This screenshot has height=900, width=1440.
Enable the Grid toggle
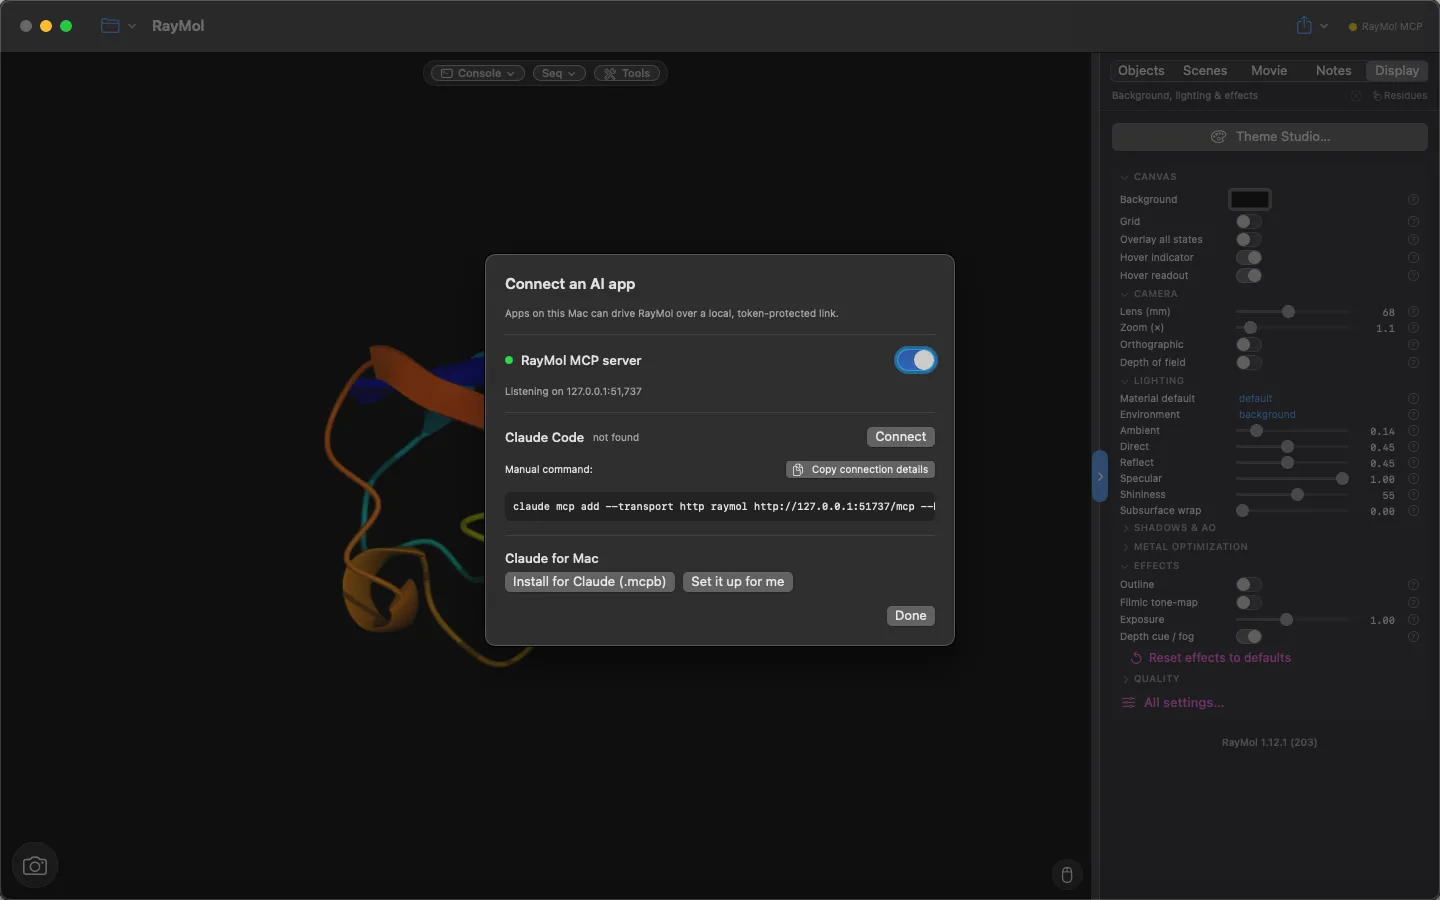(x=1249, y=222)
